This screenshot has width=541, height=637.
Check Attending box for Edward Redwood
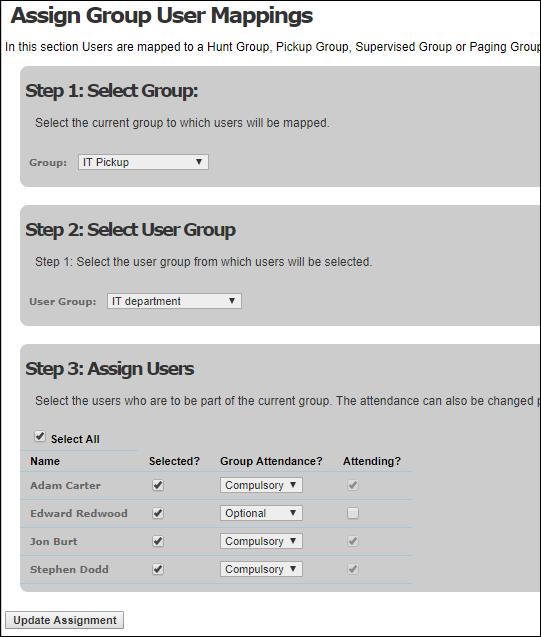tap(353, 513)
